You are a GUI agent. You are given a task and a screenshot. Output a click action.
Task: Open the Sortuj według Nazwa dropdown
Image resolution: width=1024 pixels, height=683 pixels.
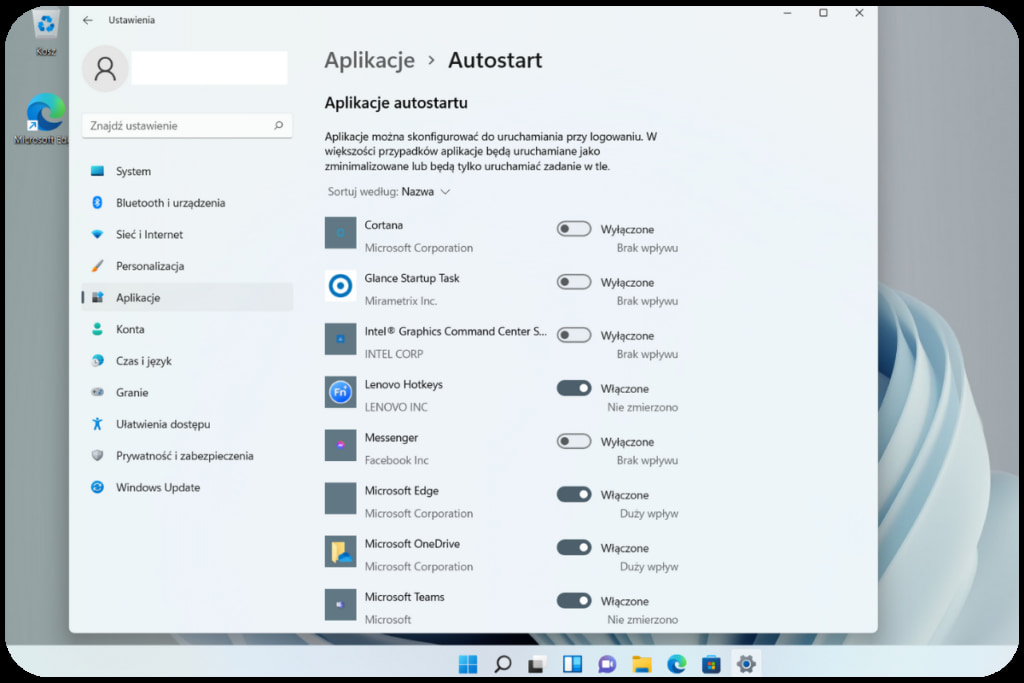[x=389, y=191]
